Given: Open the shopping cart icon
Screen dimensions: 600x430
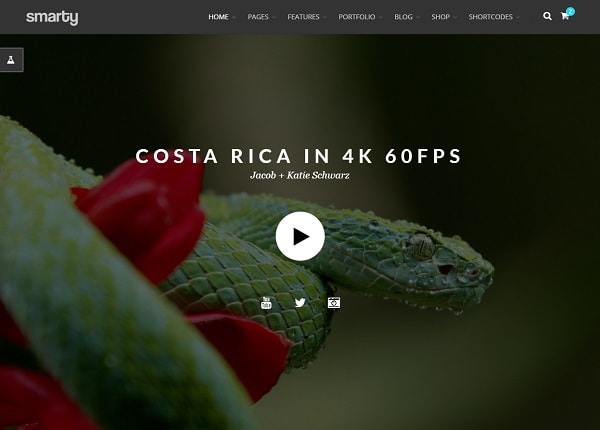Looking at the screenshot, I should point(564,16).
